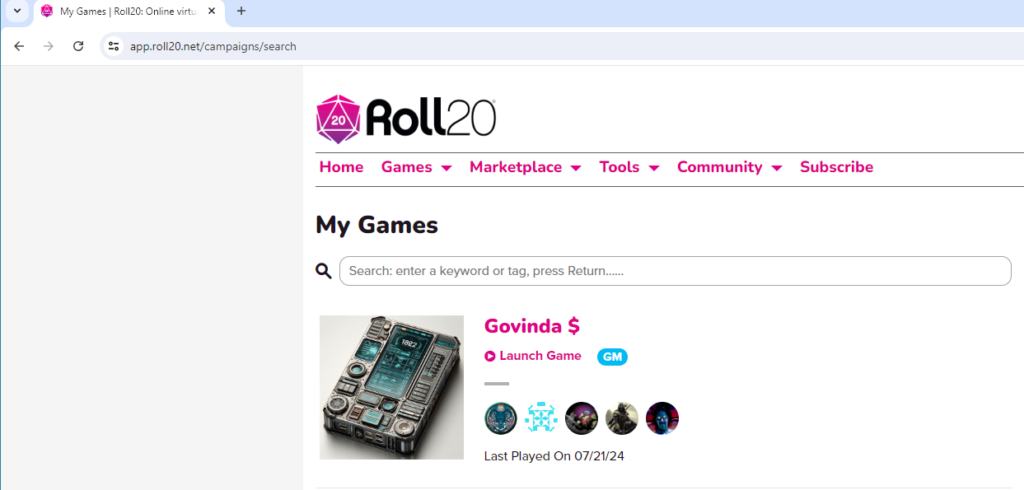The height and width of the screenshot is (490, 1024).
Task: Click the Launch Game link
Action: pyautogui.click(x=533, y=356)
